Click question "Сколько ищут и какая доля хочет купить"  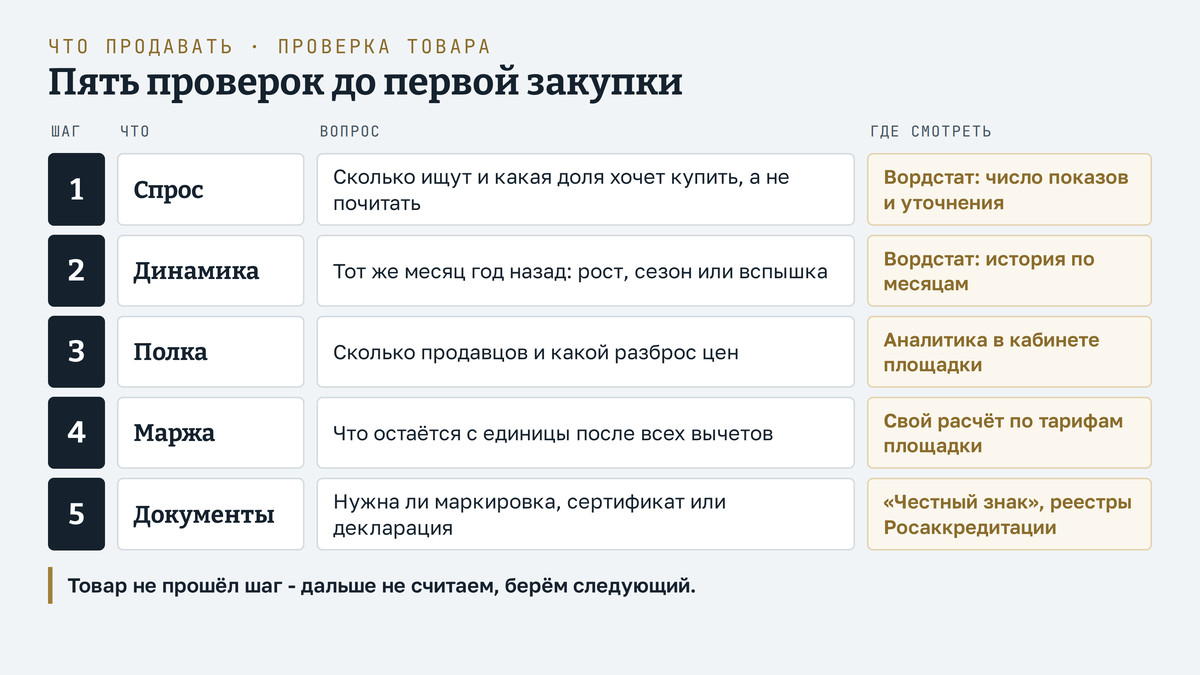tap(586, 189)
